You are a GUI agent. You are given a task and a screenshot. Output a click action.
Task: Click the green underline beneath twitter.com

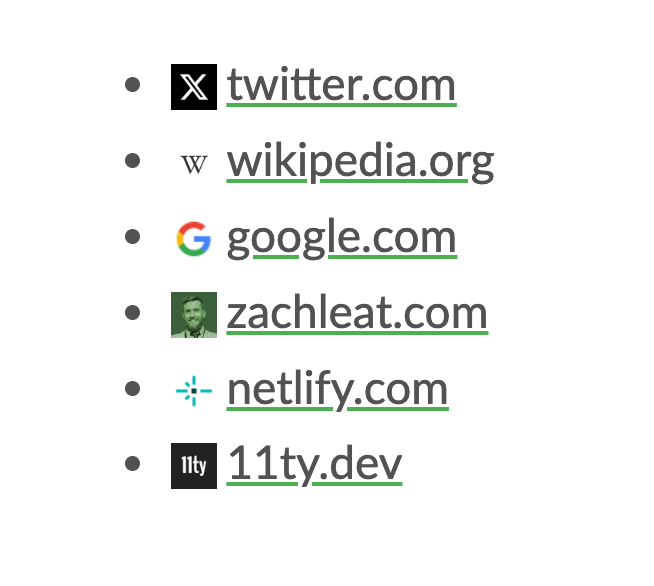[x=341, y=105]
